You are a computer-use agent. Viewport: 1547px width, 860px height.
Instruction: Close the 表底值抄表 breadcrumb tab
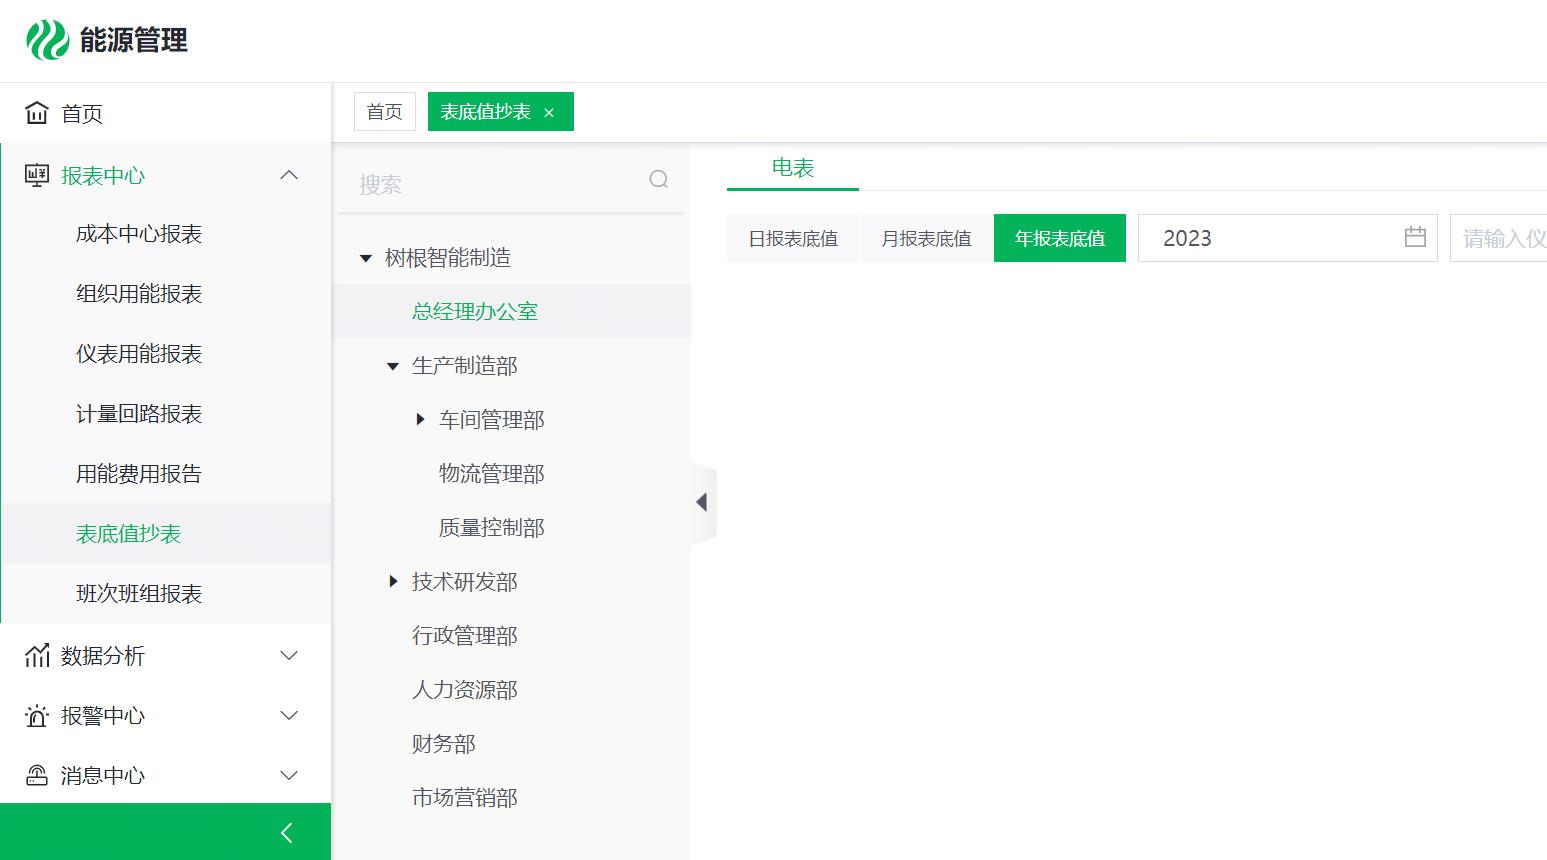point(549,112)
